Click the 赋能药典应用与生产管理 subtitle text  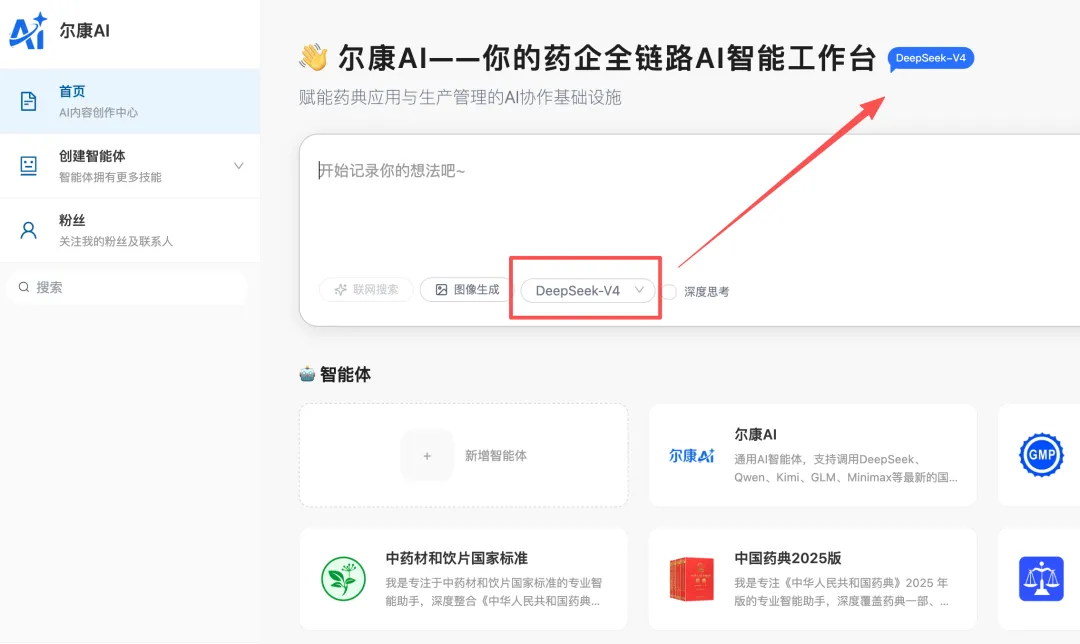[460, 97]
